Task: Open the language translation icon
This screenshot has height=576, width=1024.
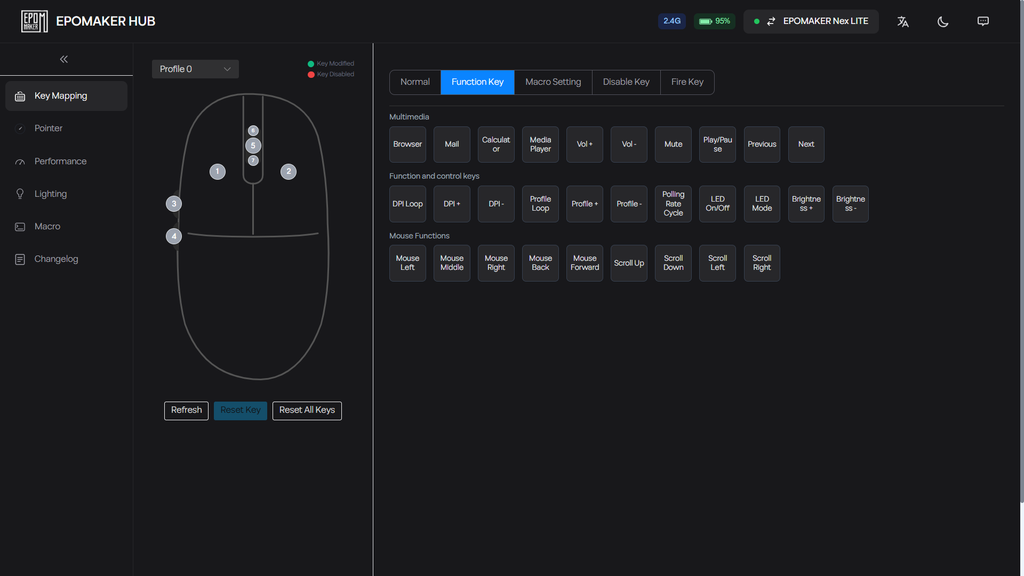Action: click(903, 22)
